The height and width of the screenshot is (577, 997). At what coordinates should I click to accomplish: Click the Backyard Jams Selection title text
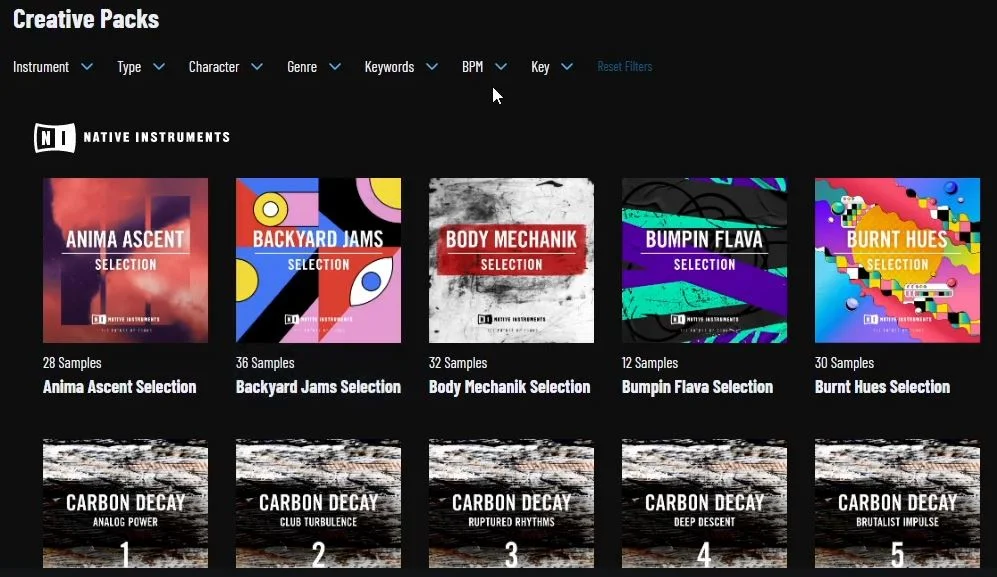coord(319,387)
